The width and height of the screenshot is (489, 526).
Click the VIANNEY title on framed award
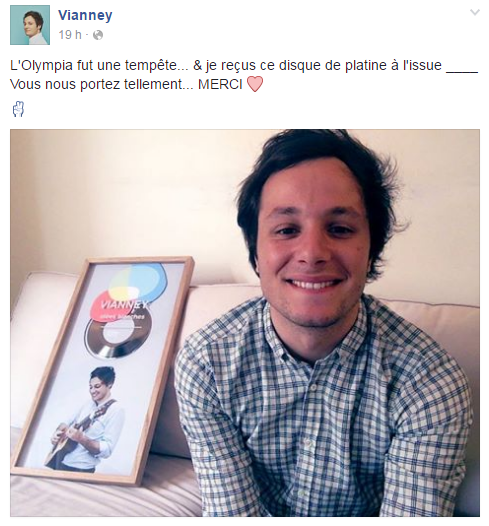coord(125,305)
